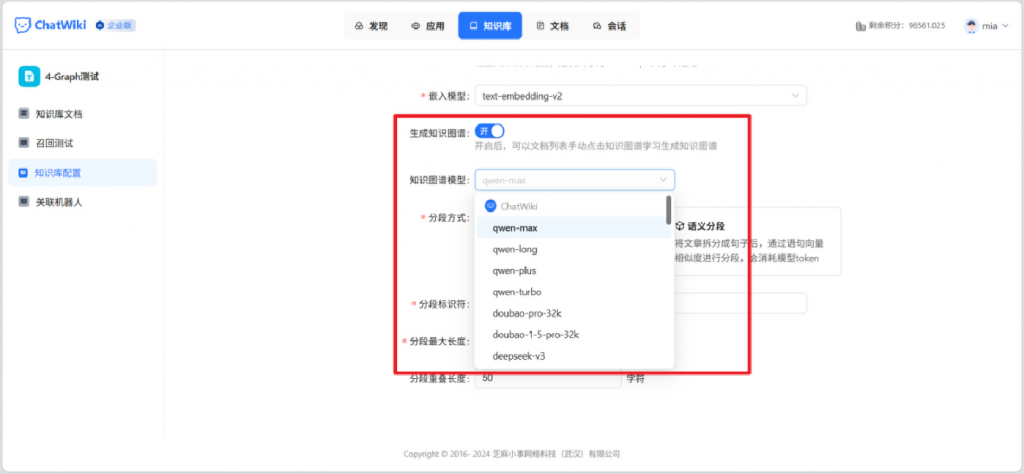This screenshot has height=474, width=1024.
Task: Click the 关联机器人 sidebar icon
Action: pyautogui.click(x=24, y=202)
